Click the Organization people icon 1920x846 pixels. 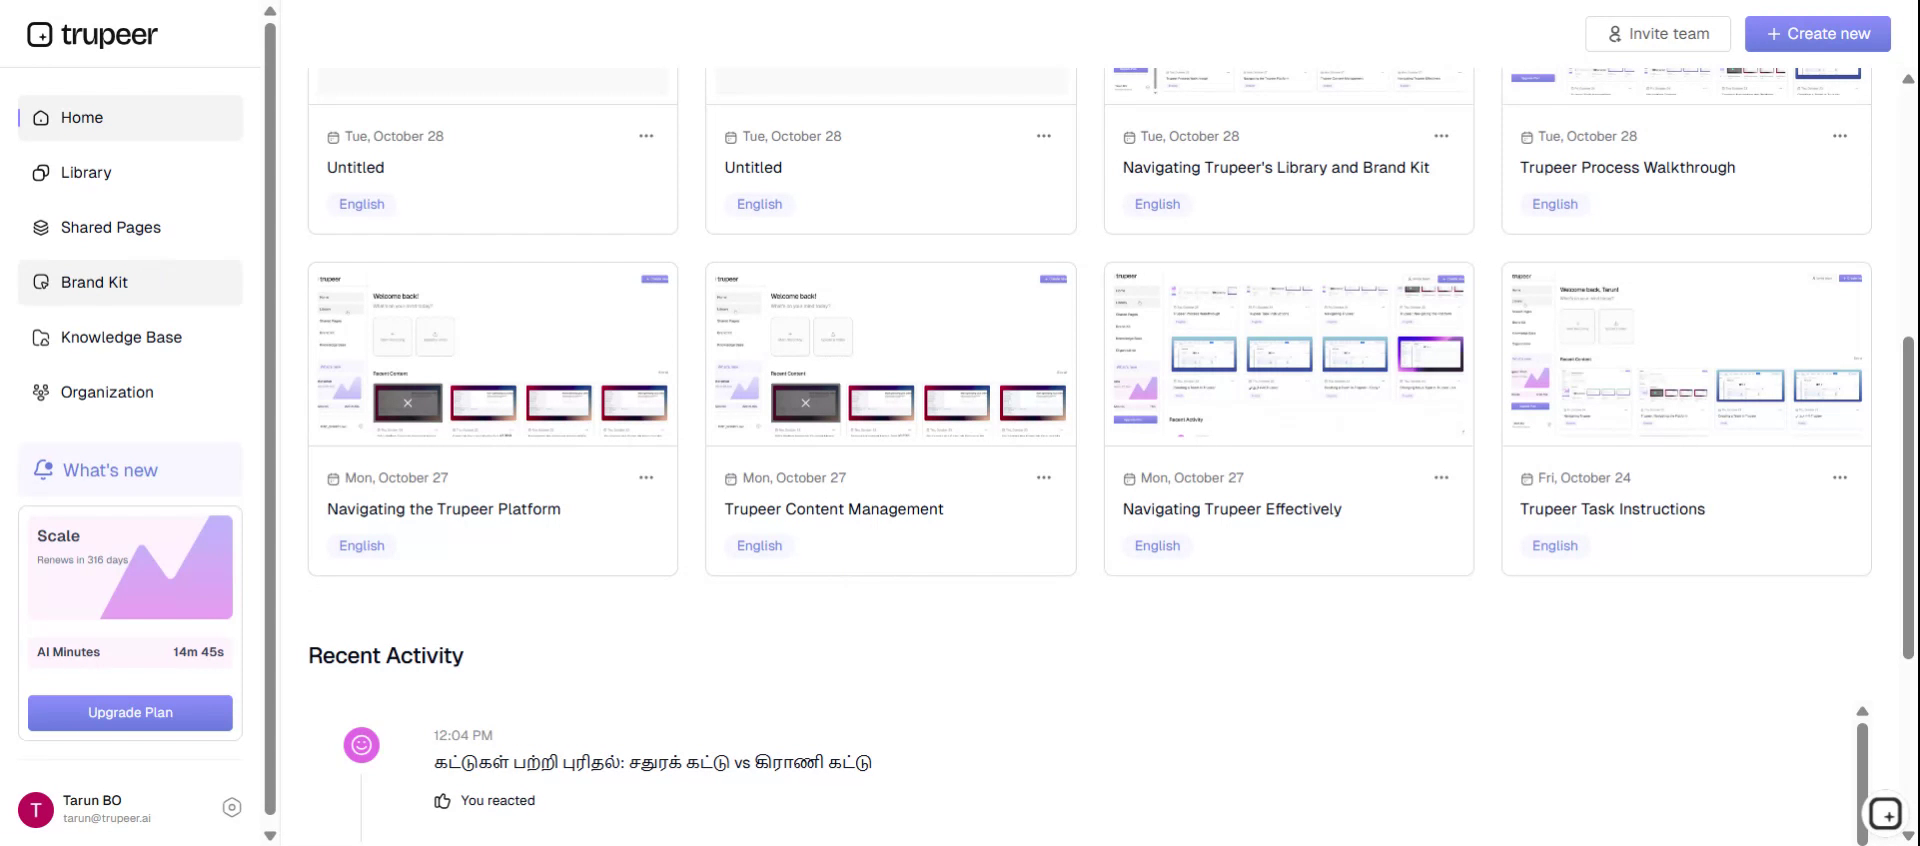point(41,393)
